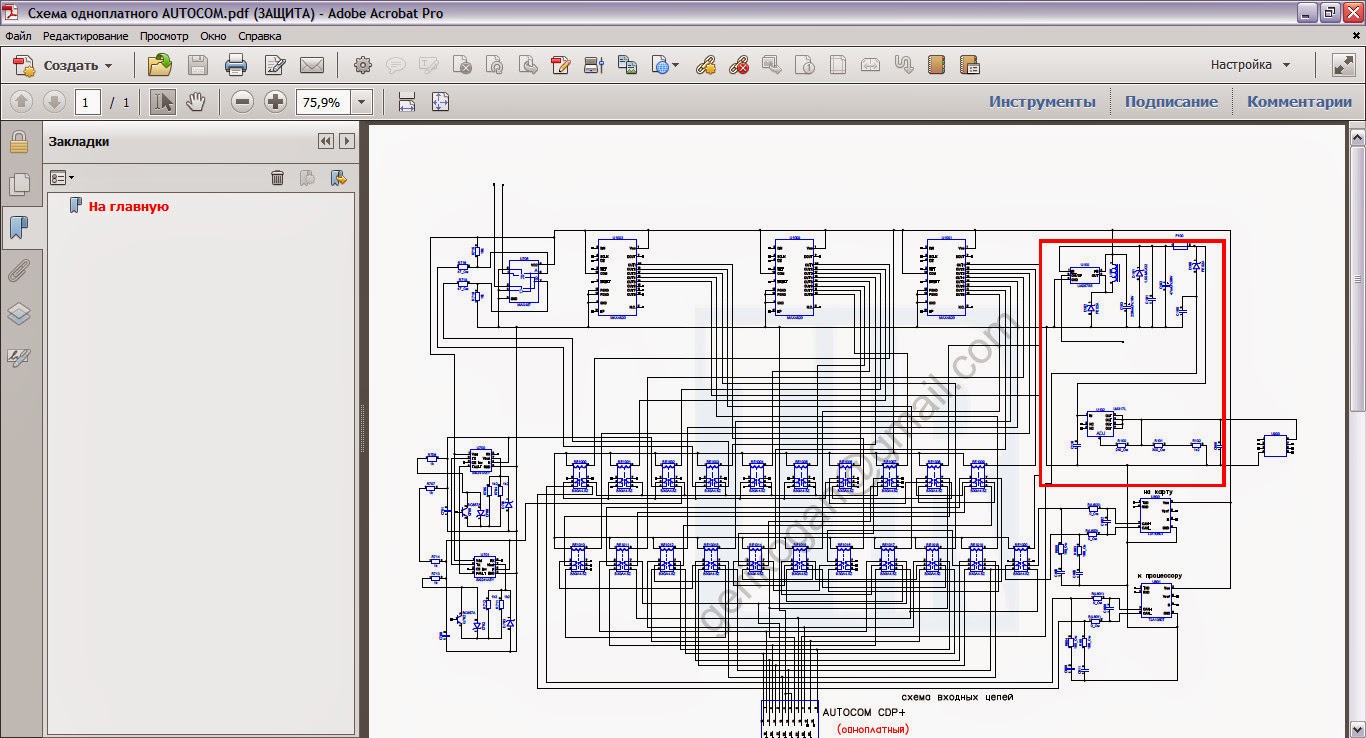Click the zoom out minus button
Image resolution: width=1366 pixels, height=738 pixels.
(242, 101)
